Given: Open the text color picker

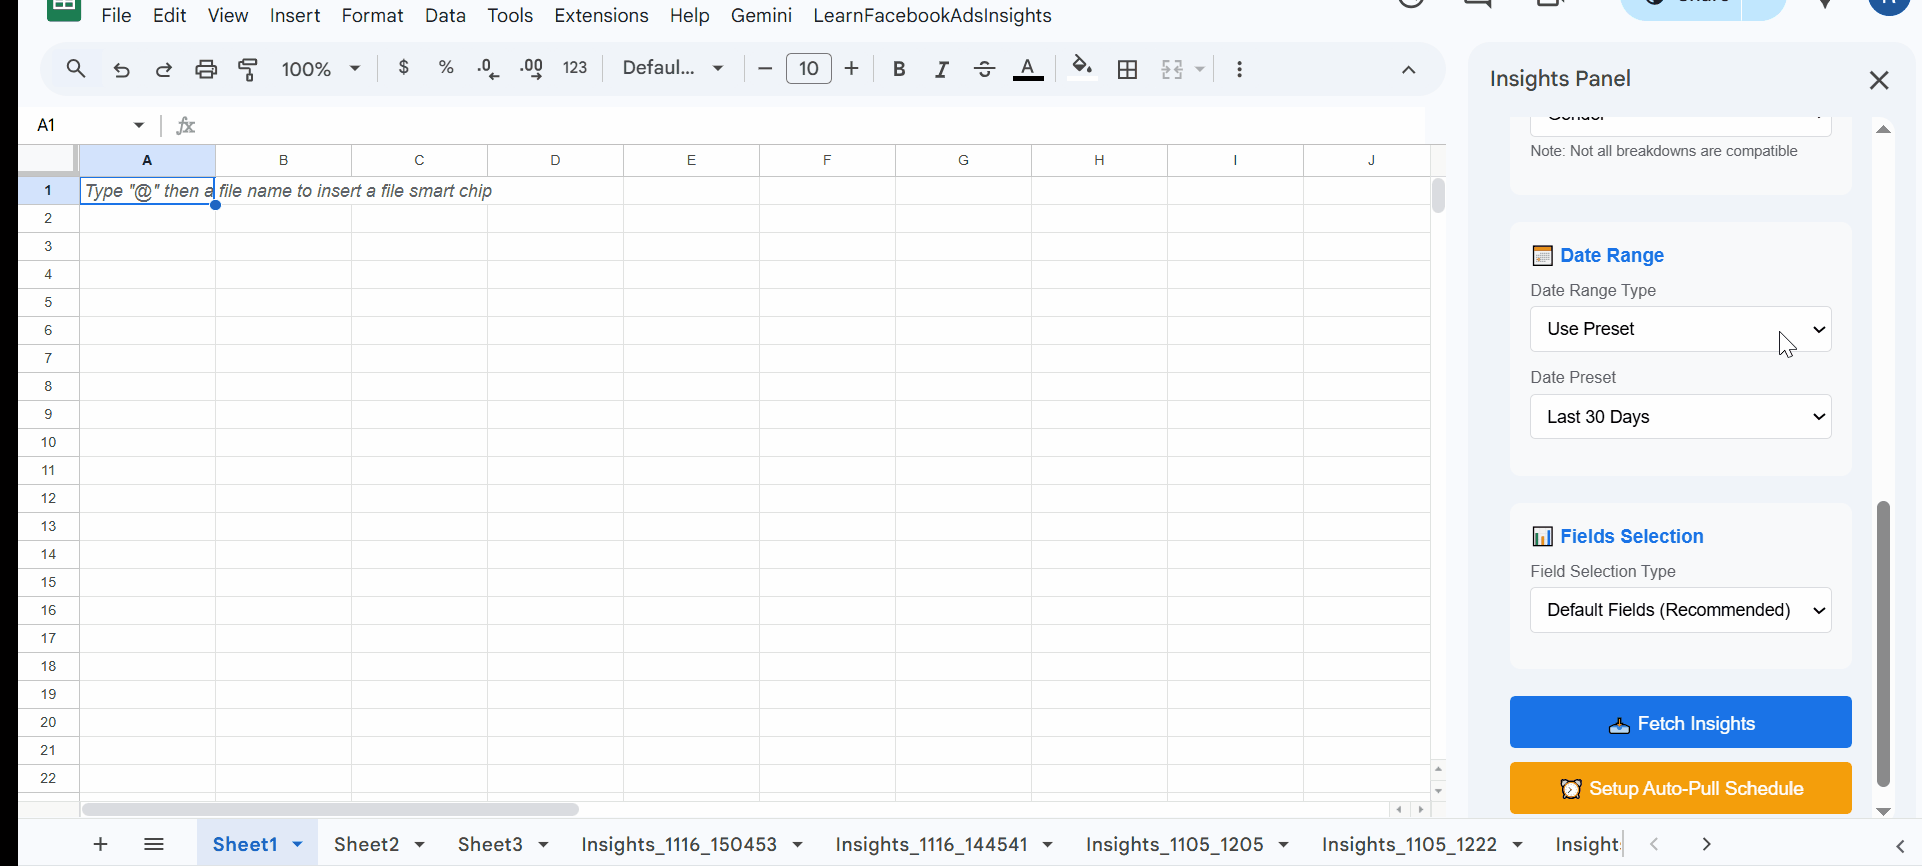Looking at the screenshot, I should click(1028, 69).
